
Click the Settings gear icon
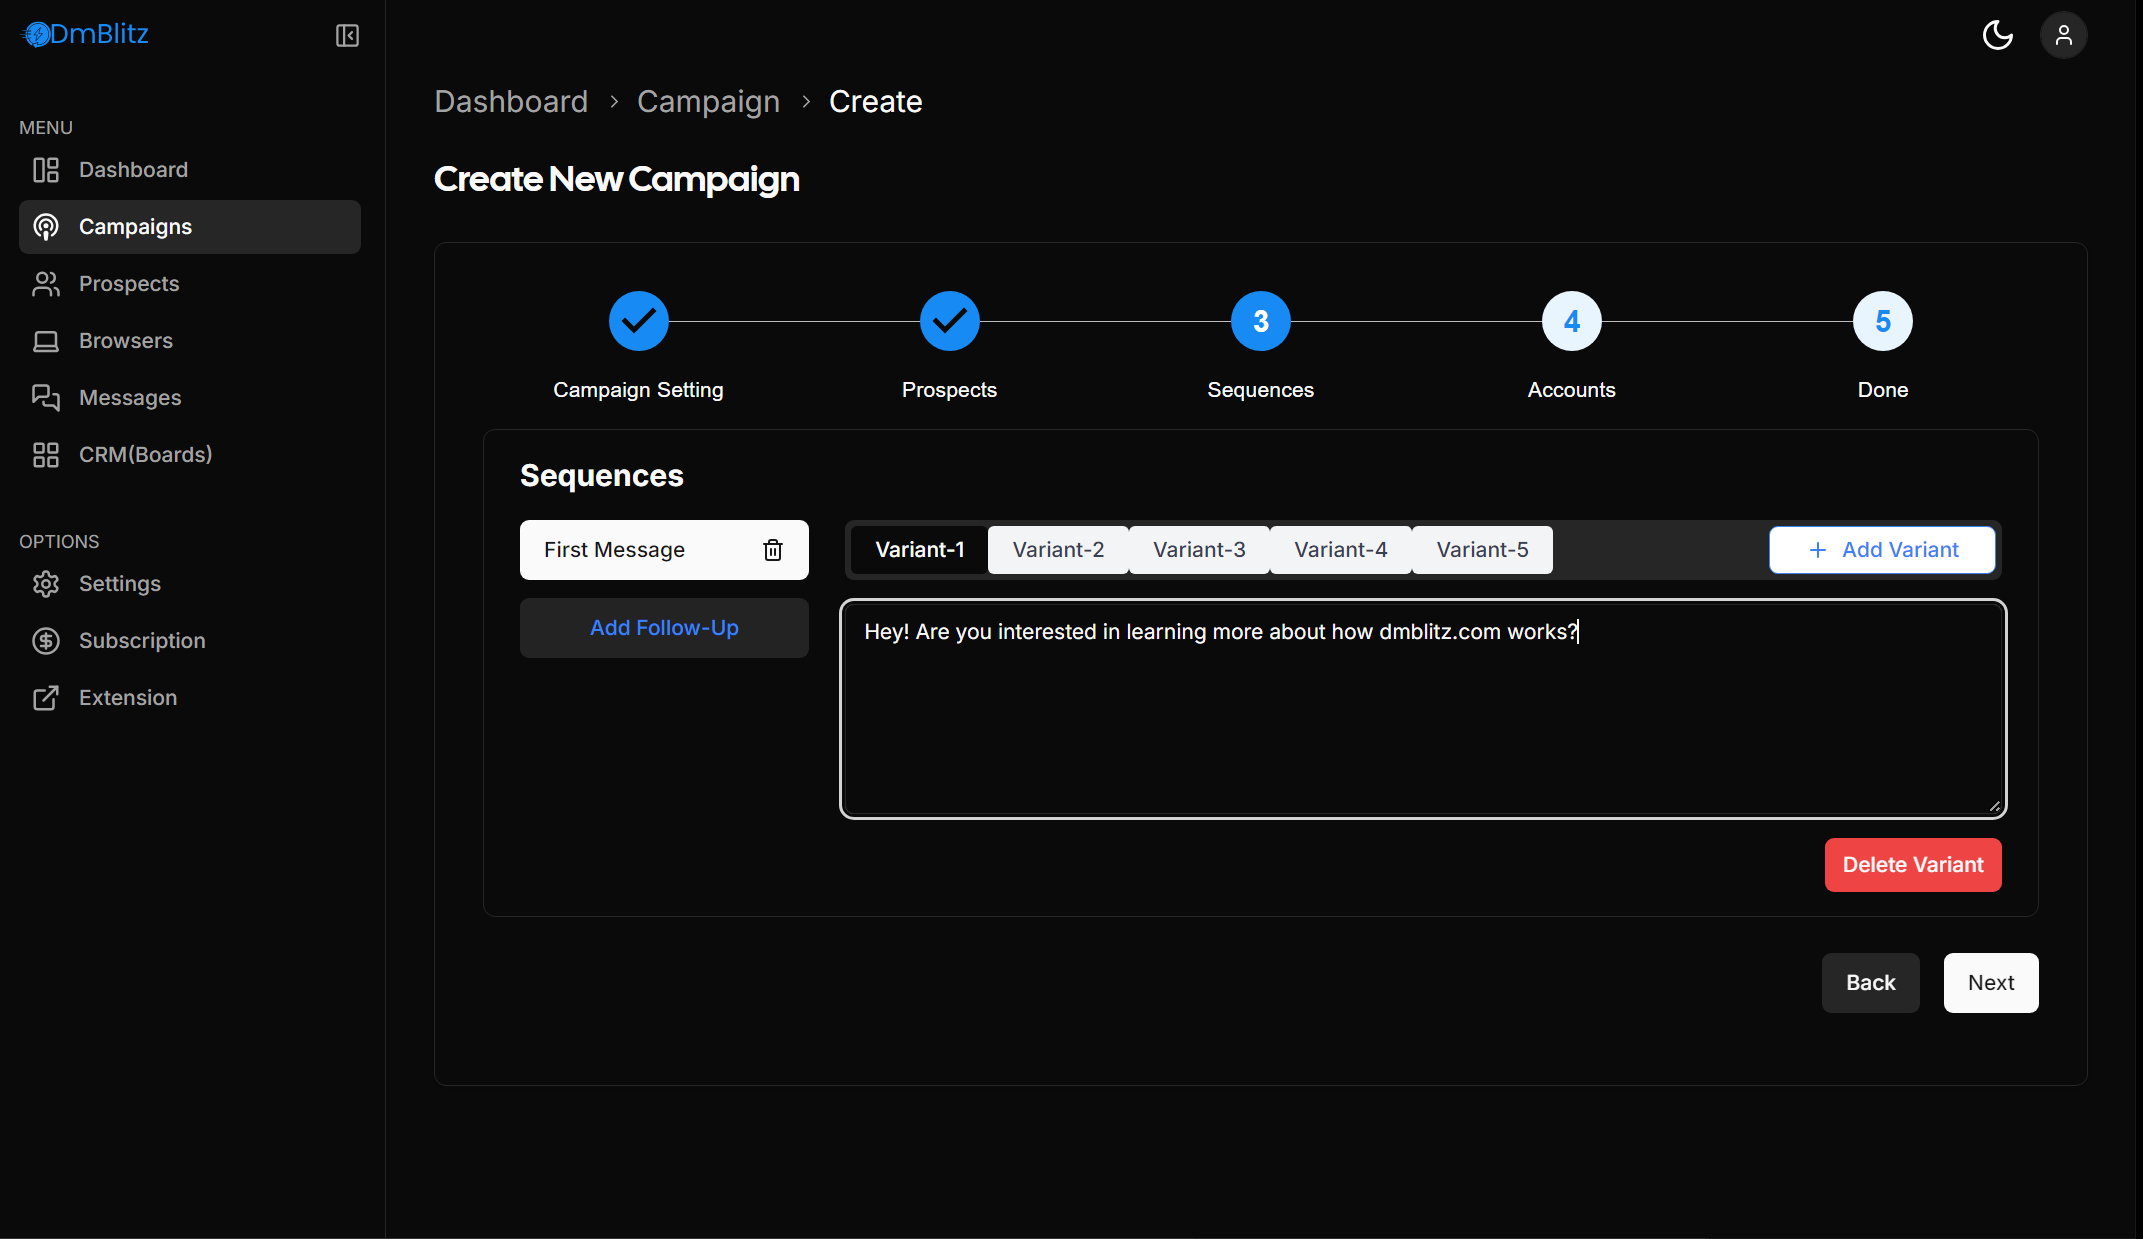point(46,584)
